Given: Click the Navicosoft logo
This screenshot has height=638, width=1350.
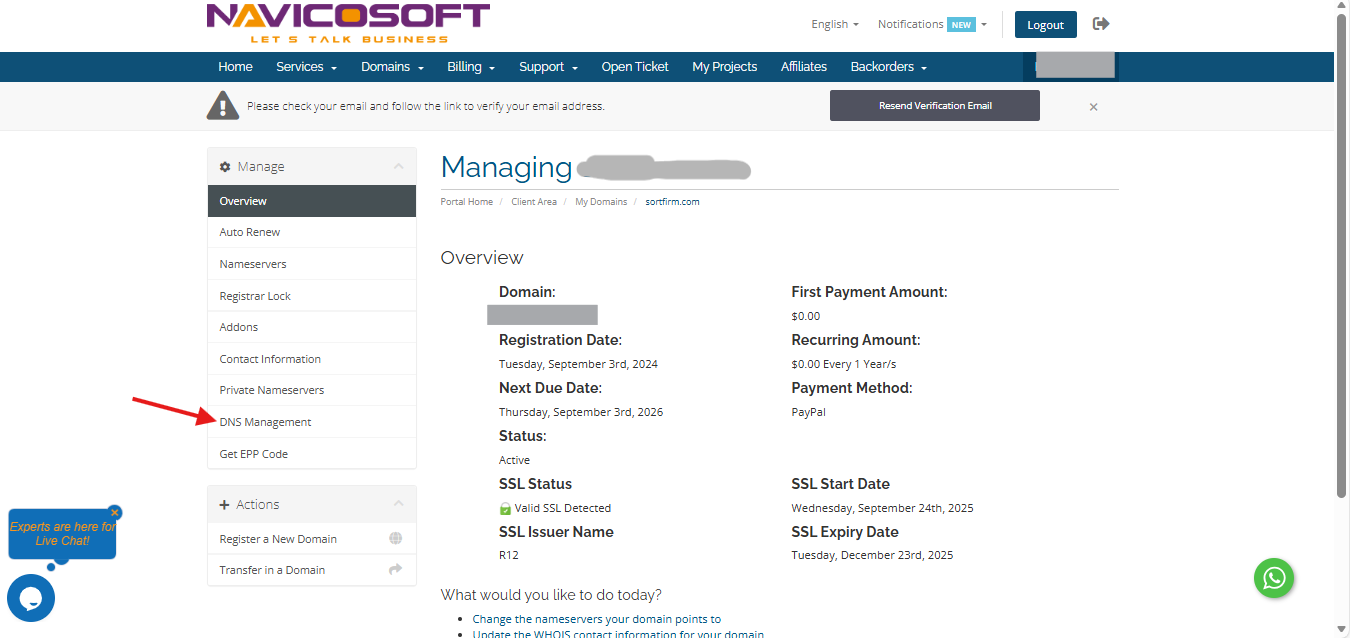Looking at the screenshot, I should [347, 24].
